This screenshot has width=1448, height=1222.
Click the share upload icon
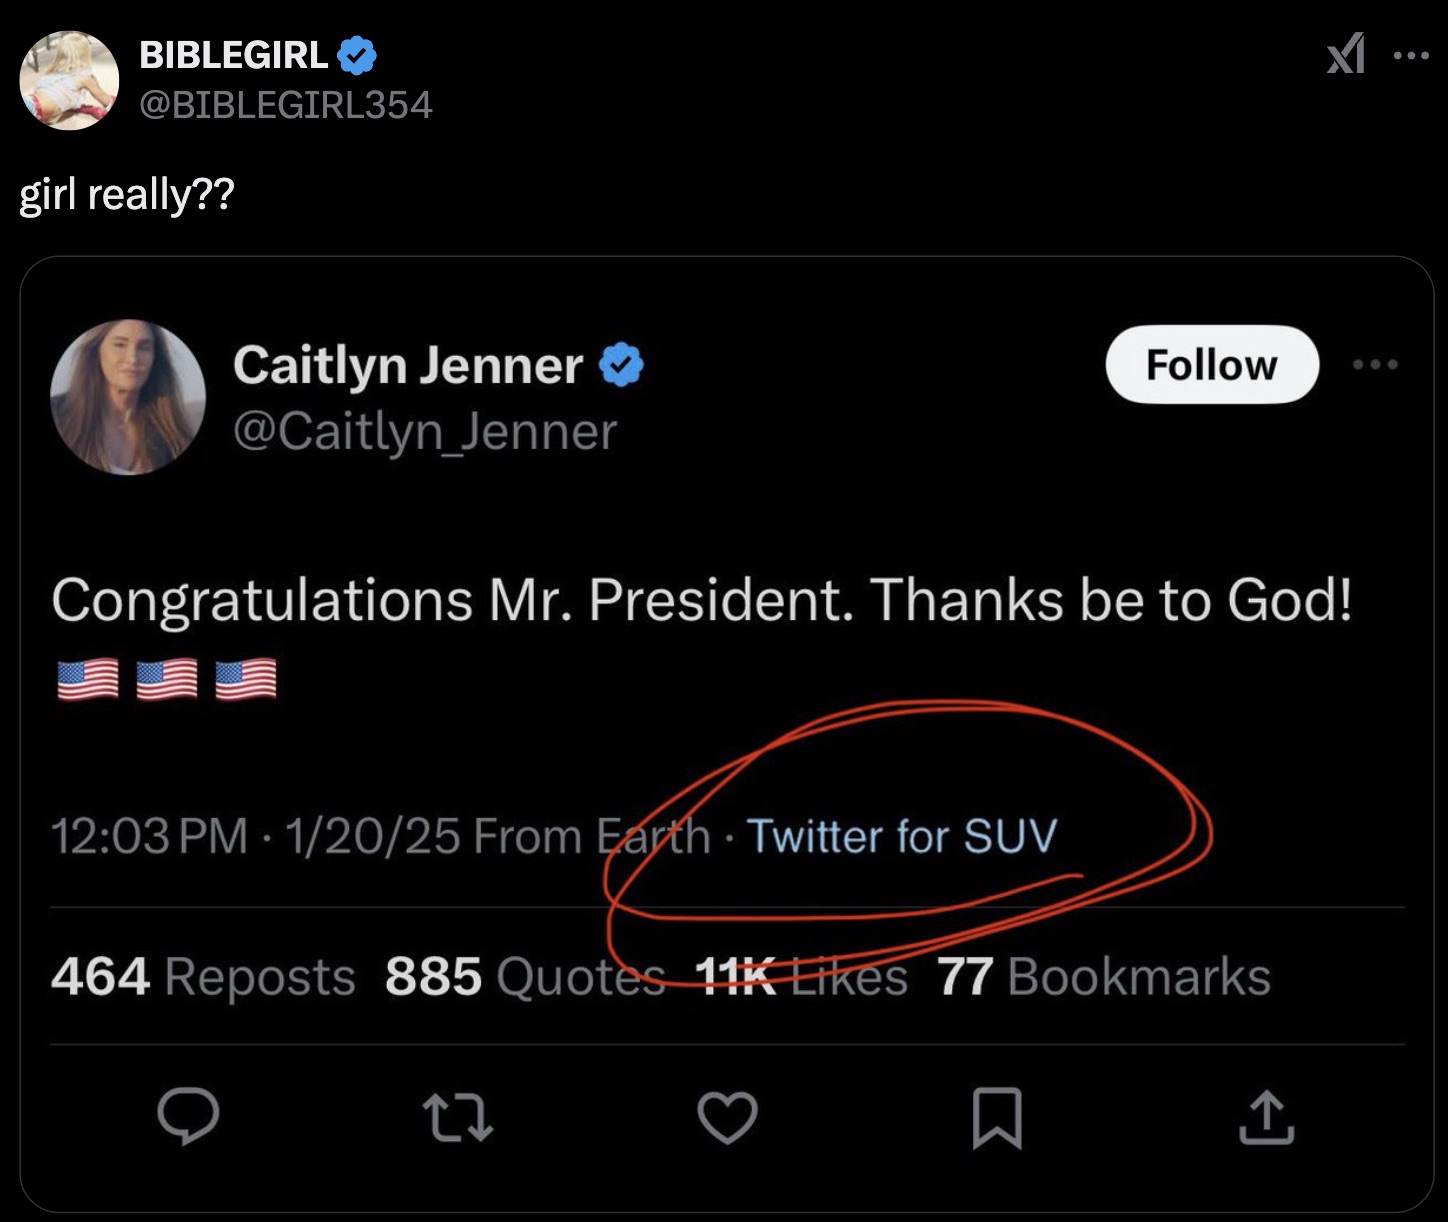point(1266,1117)
